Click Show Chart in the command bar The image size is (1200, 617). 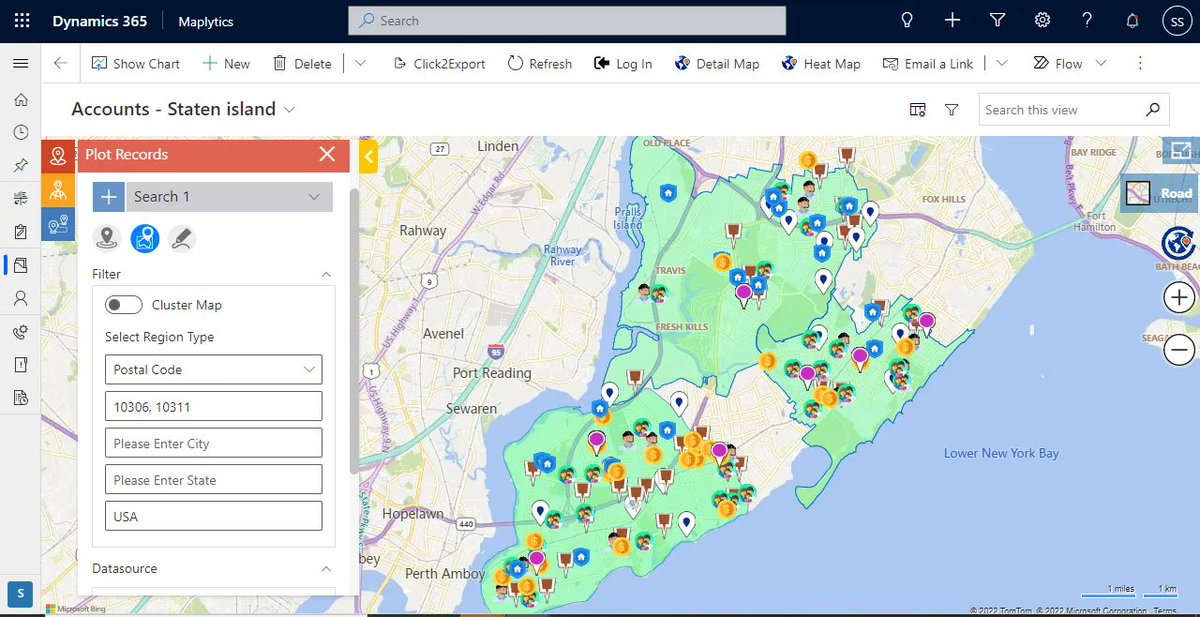click(x=136, y=63)
